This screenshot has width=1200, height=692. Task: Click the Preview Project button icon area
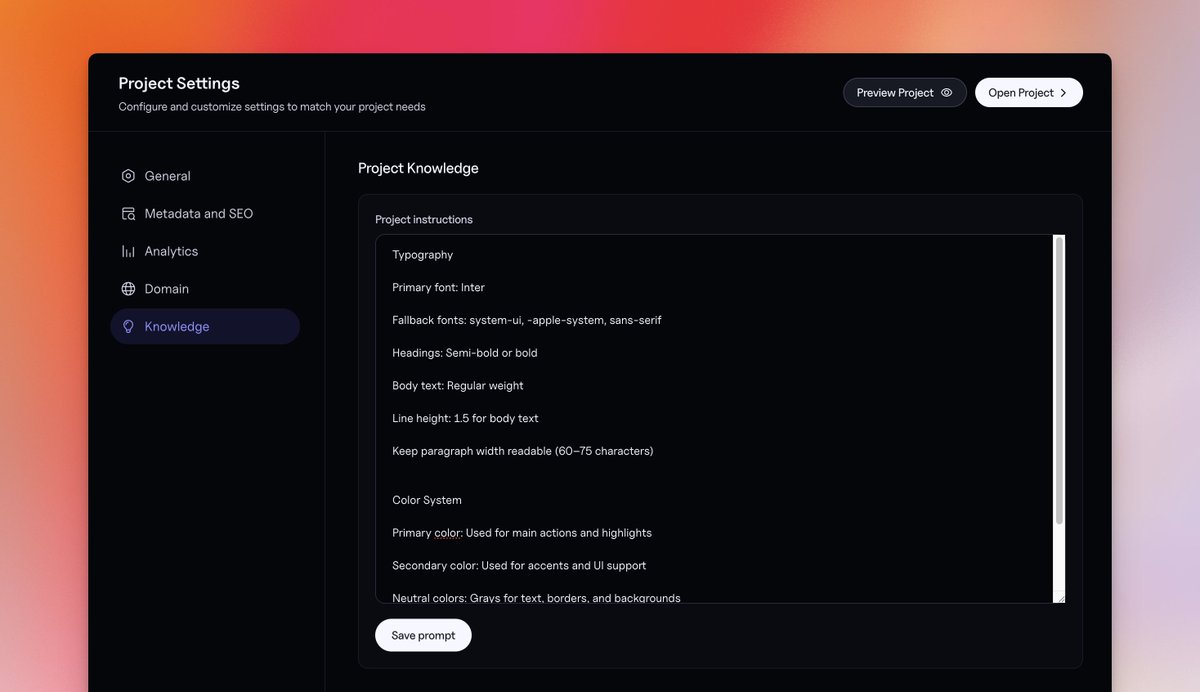click(948, 92)
